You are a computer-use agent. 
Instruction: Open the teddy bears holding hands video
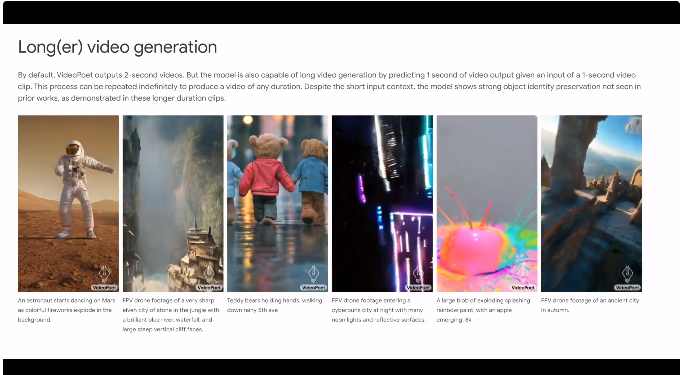[277, 203]
